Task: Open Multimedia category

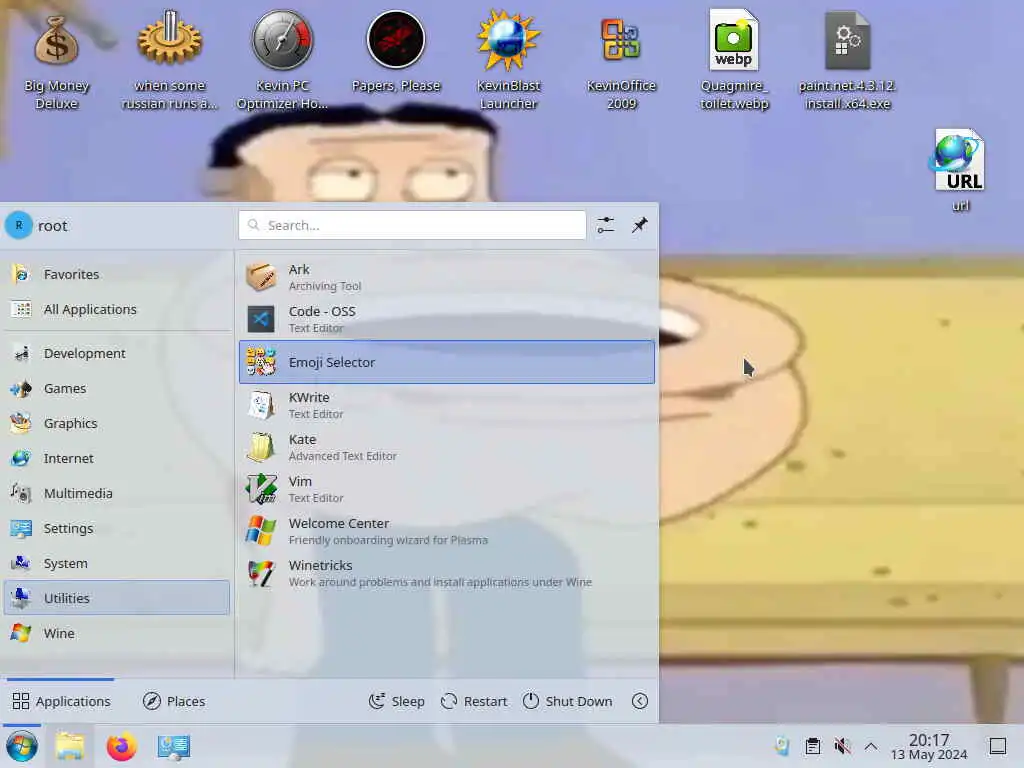Action: pos(117,493)
